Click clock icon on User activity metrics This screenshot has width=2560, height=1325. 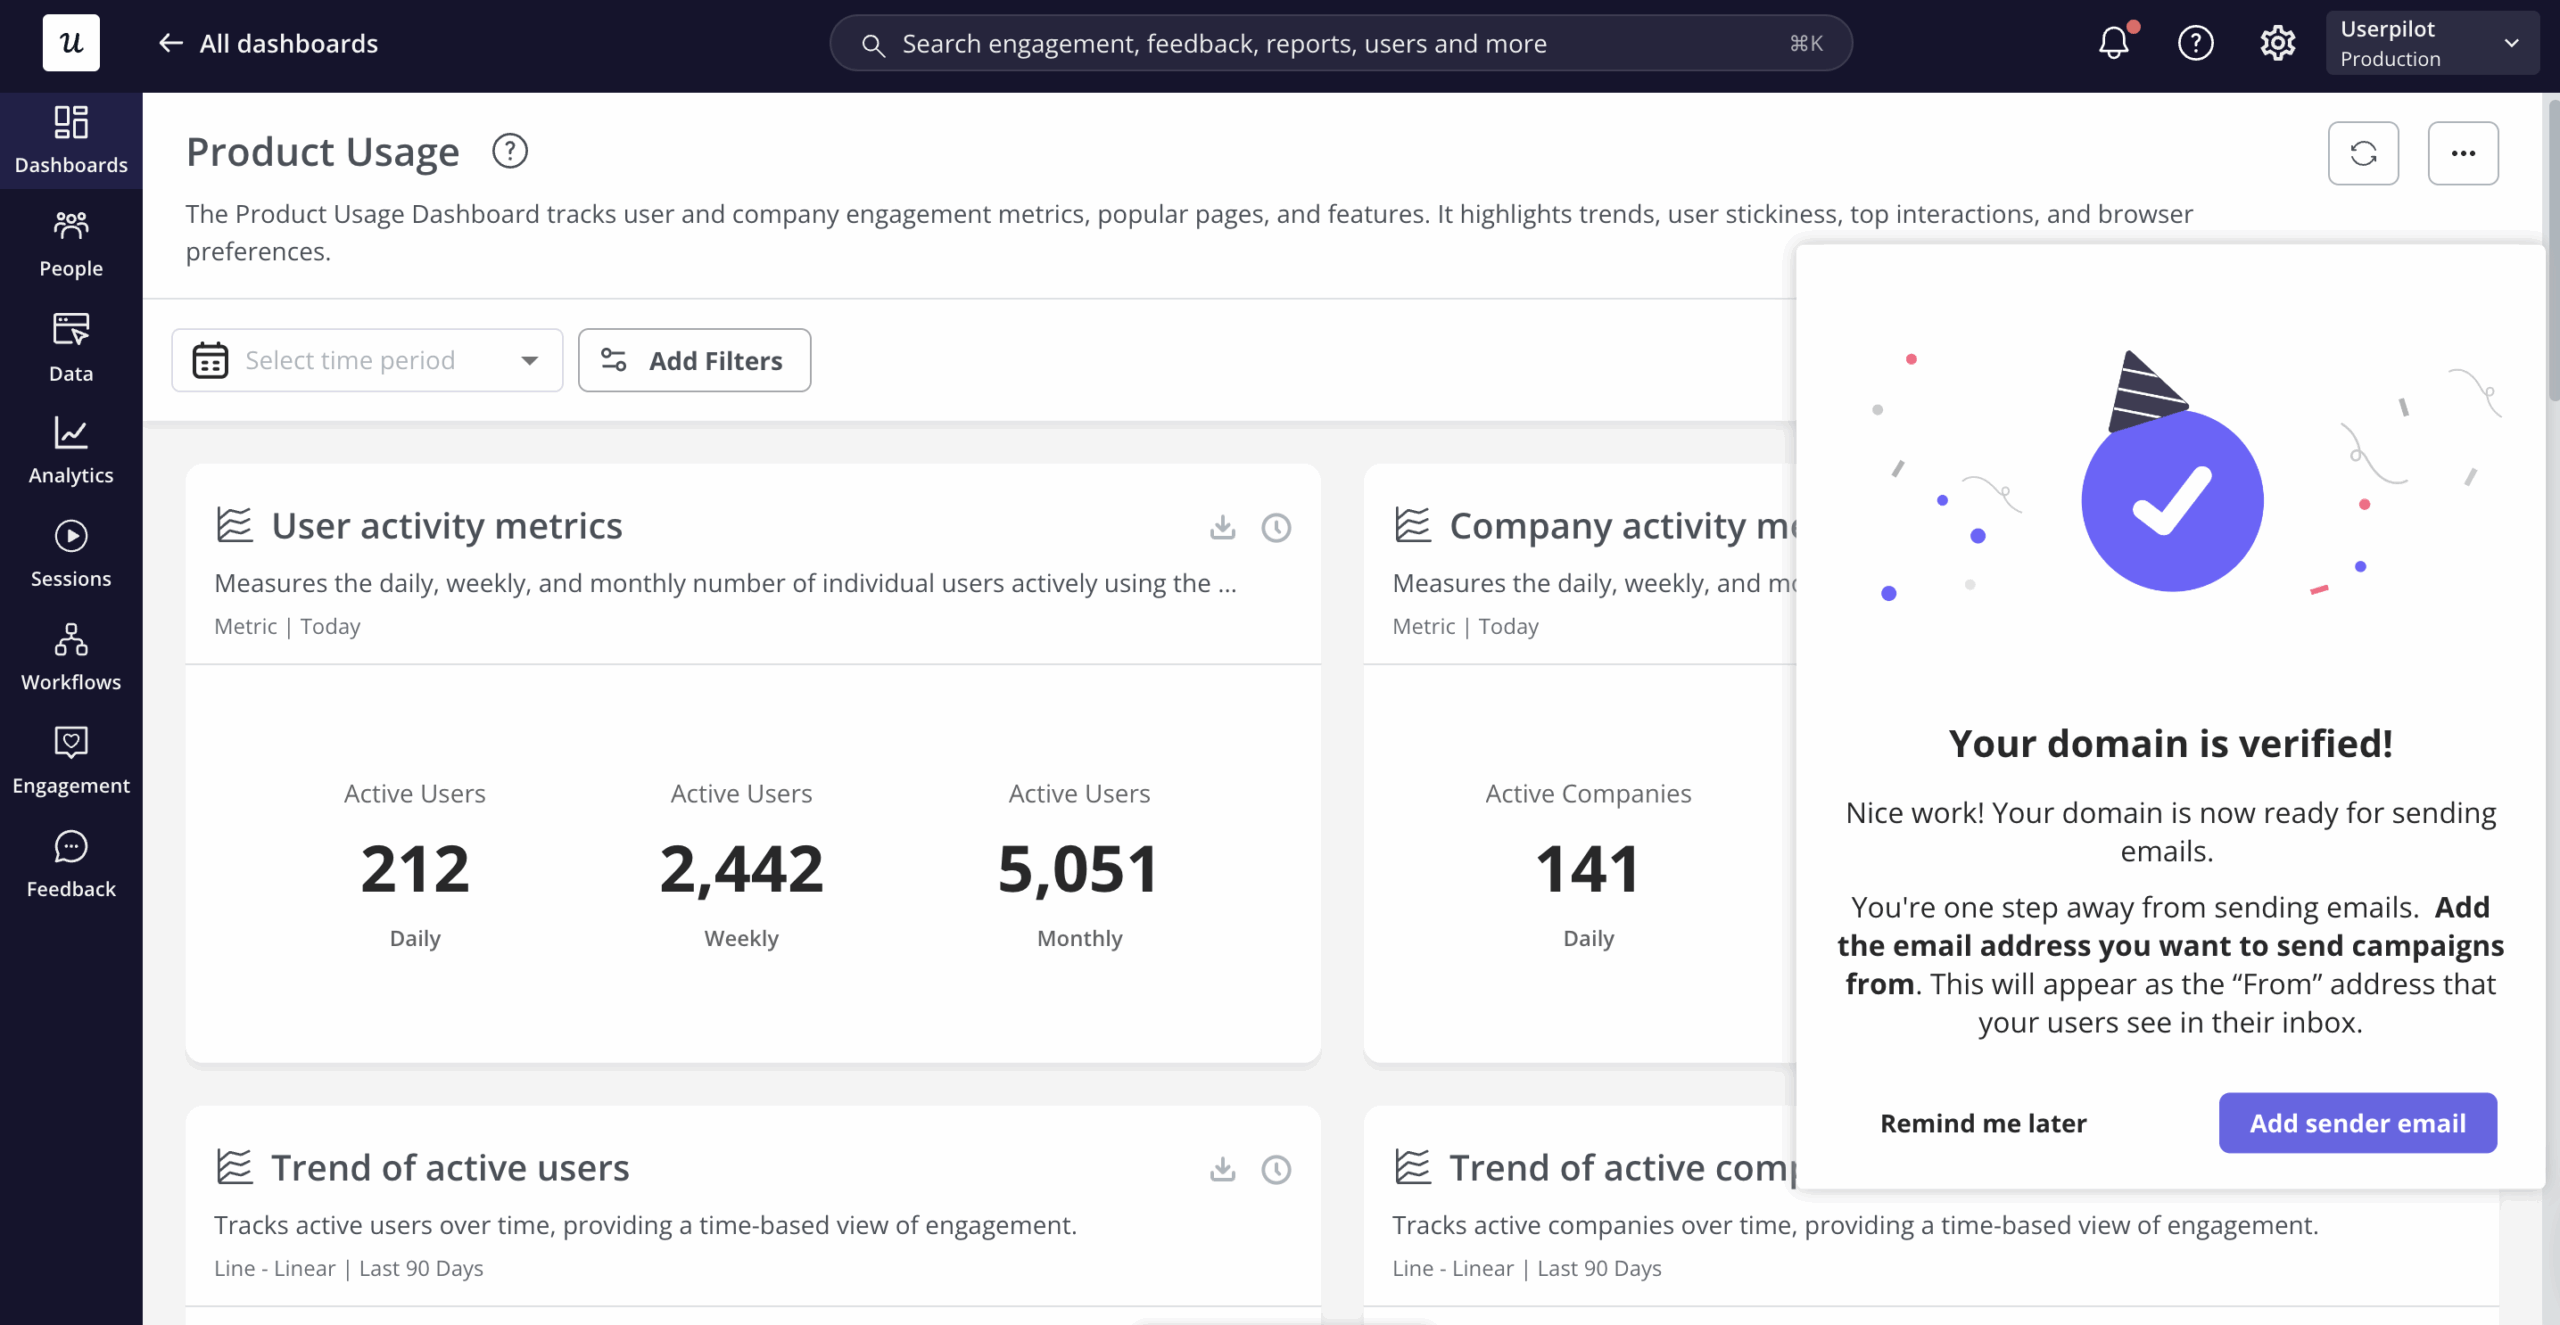tap(1276, 527)
